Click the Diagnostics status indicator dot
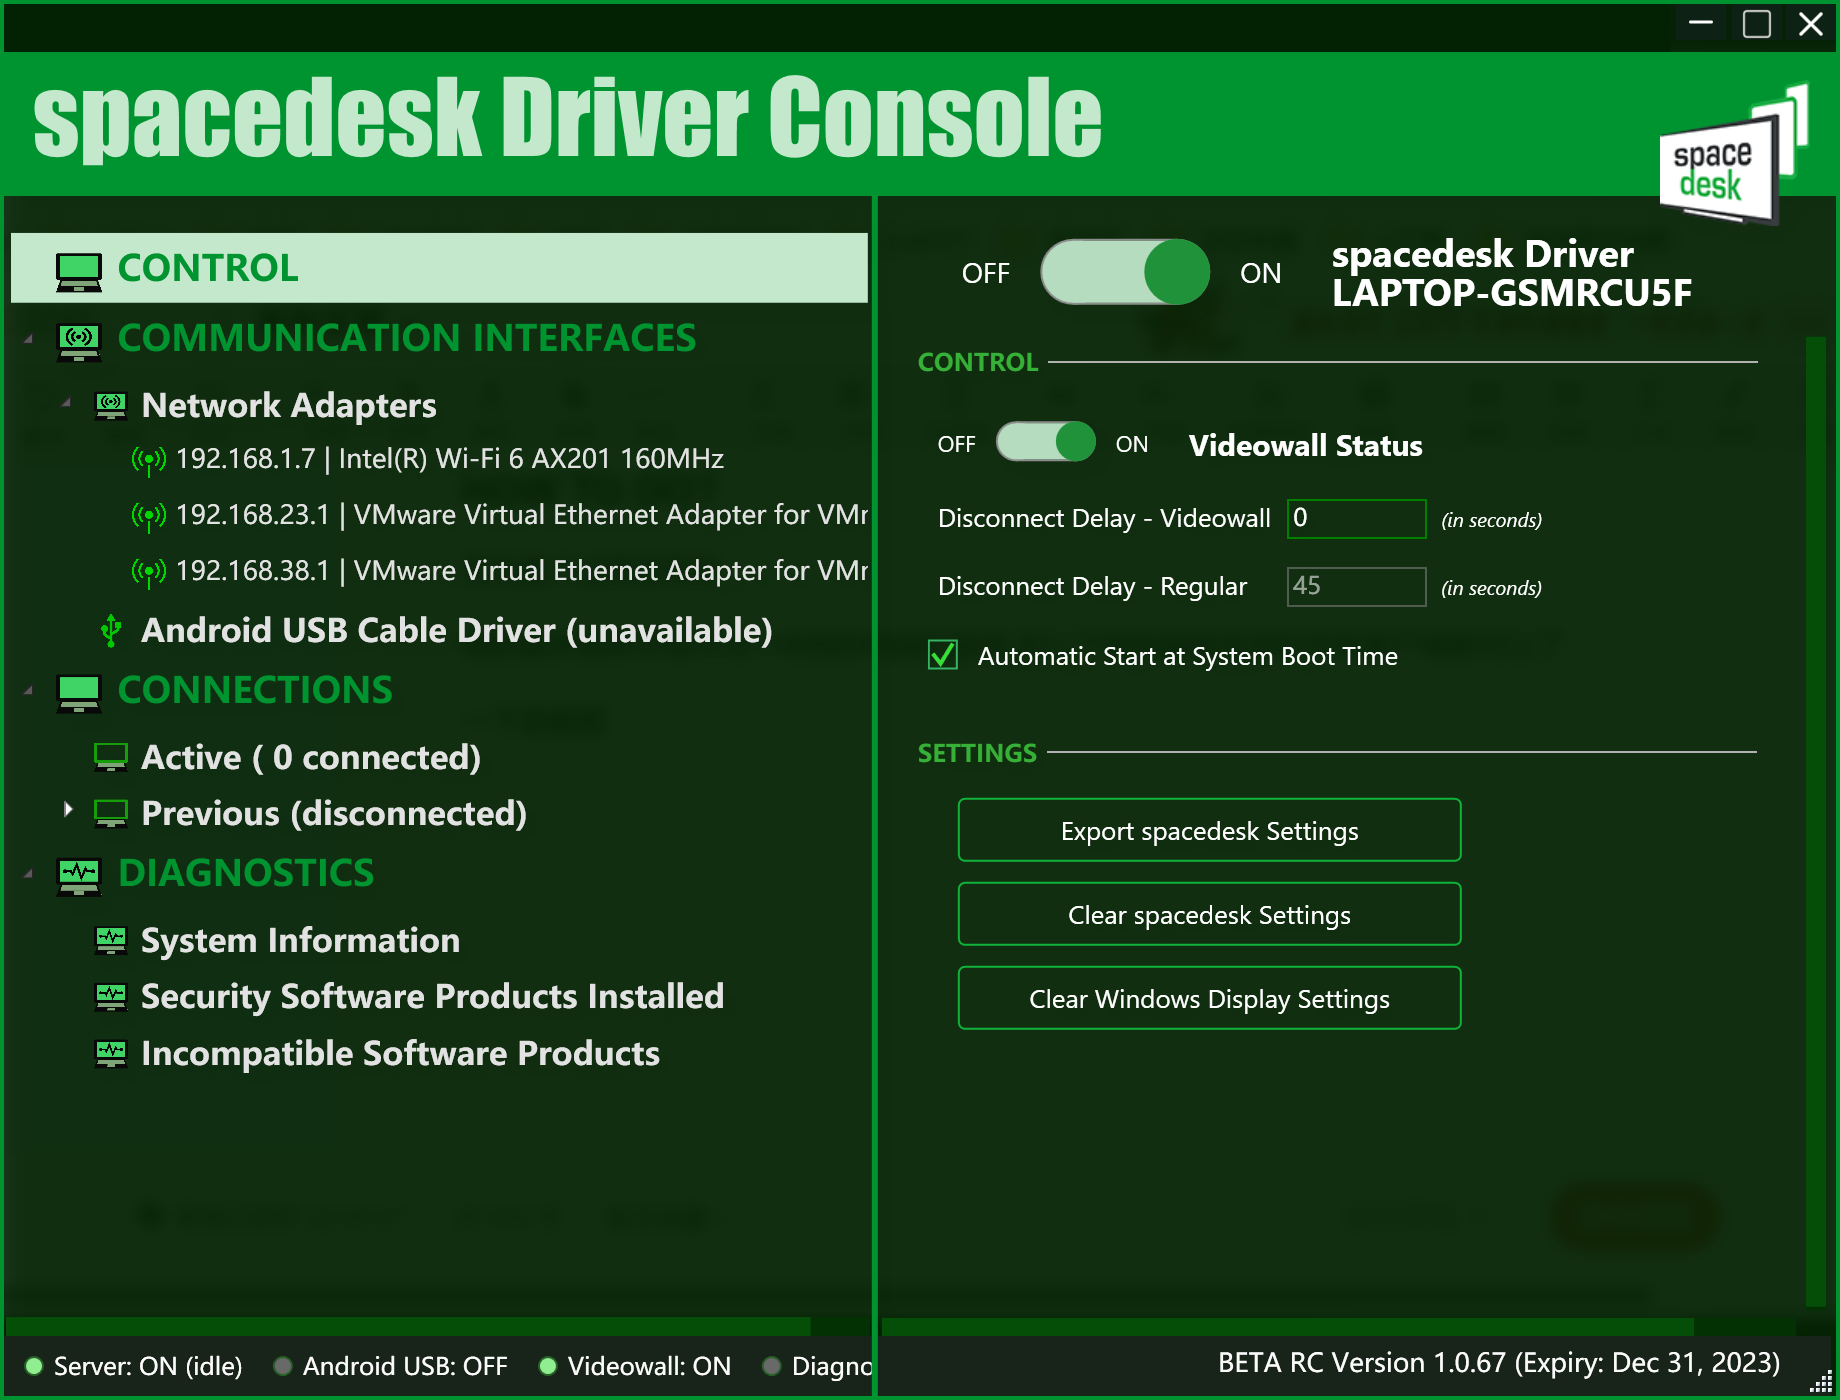 pos(772,1366)
